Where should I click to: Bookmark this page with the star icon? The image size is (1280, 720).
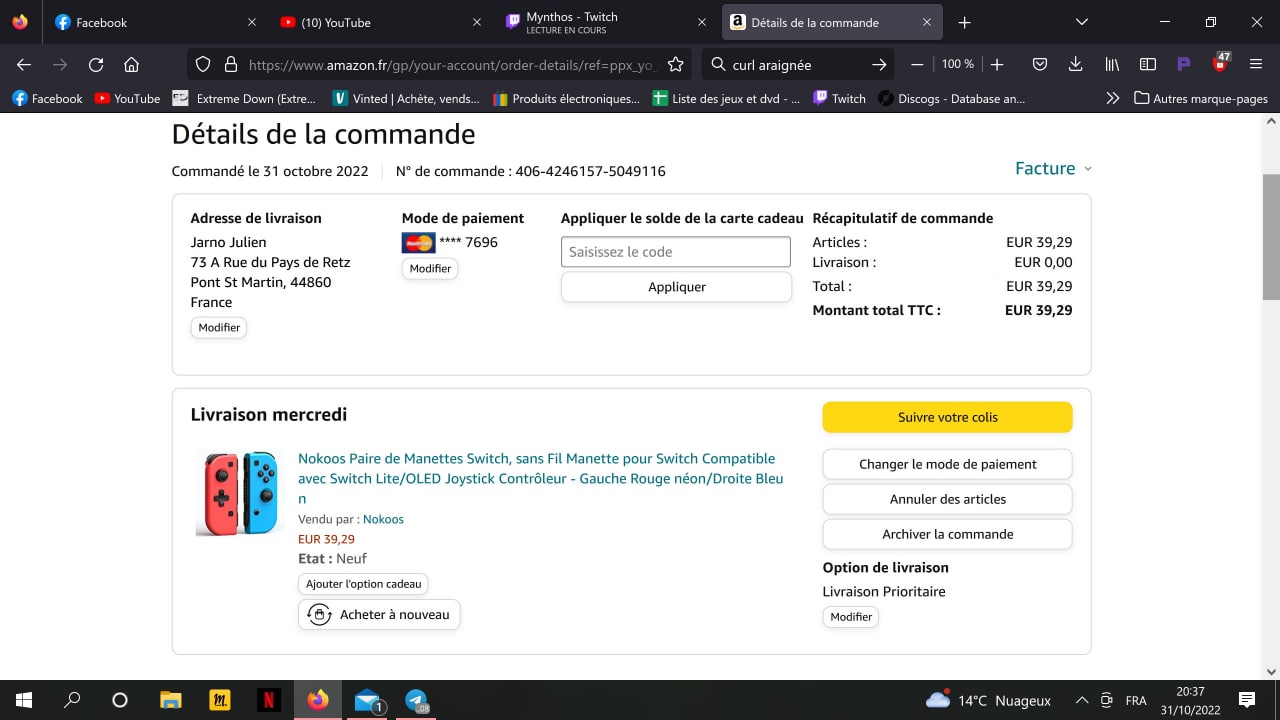coord(675,64)
